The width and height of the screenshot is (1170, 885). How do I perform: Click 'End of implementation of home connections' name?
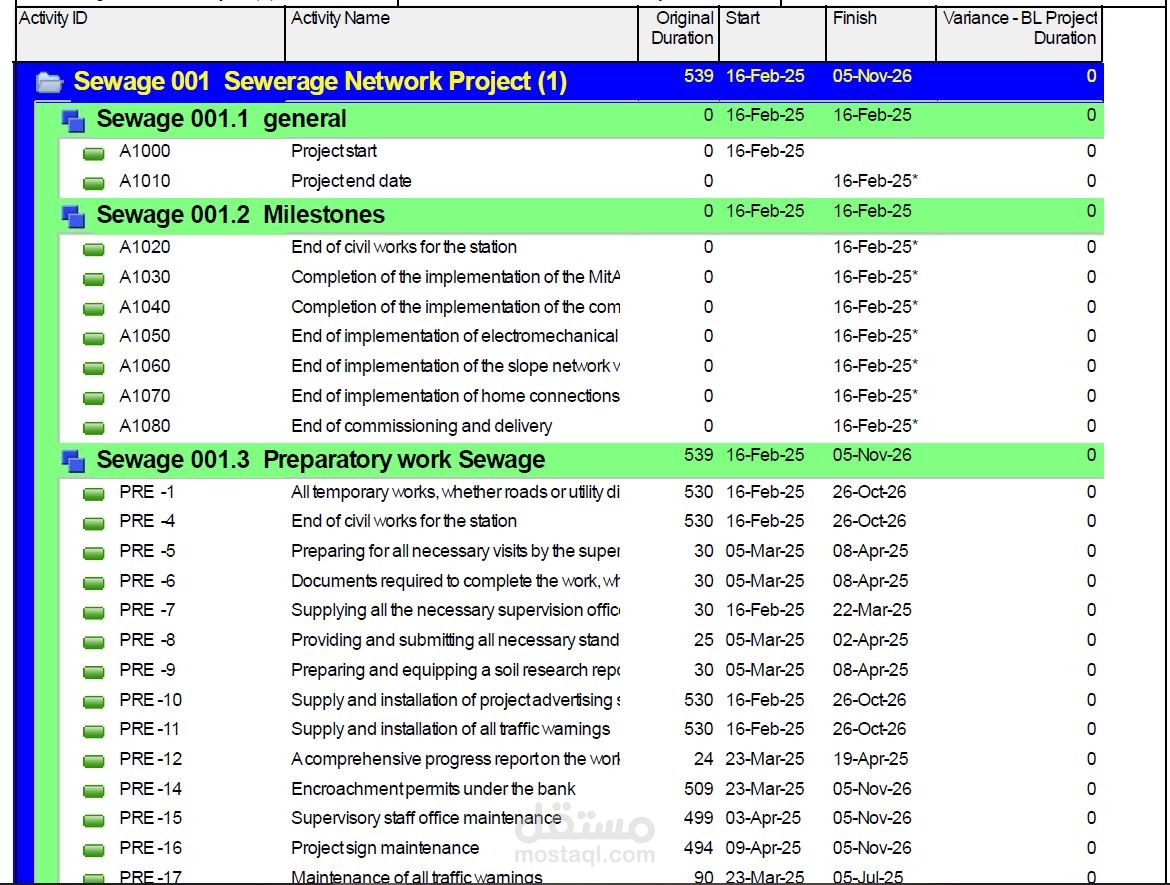coord(455,396)
